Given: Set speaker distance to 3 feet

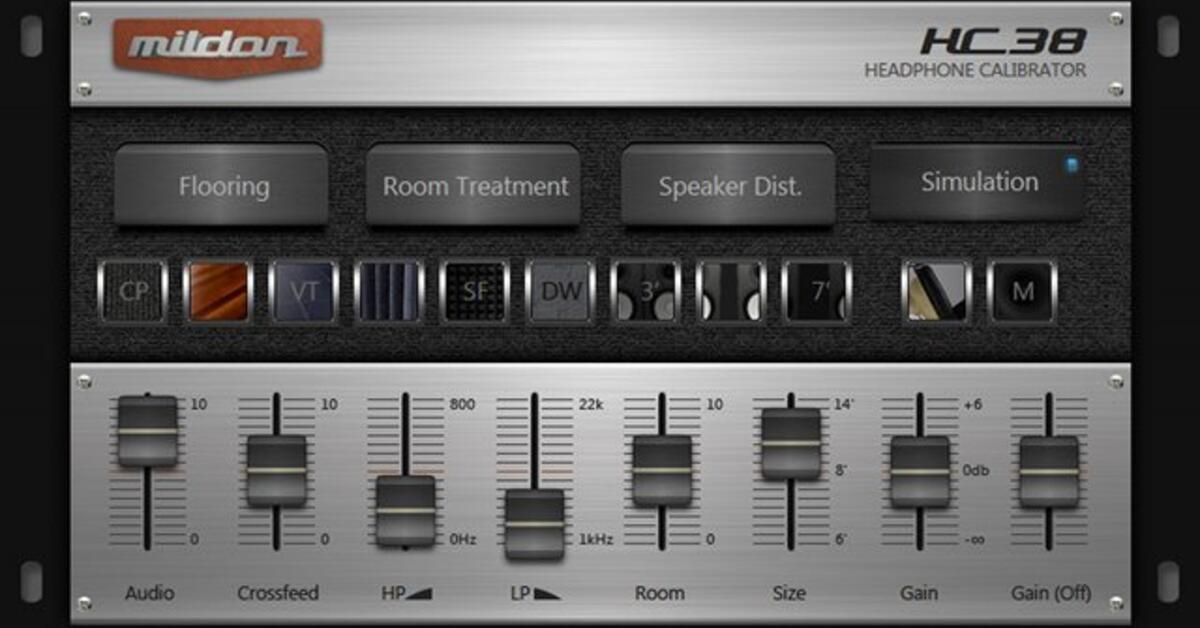Looking at the screenshot, I should coord(645,291).
